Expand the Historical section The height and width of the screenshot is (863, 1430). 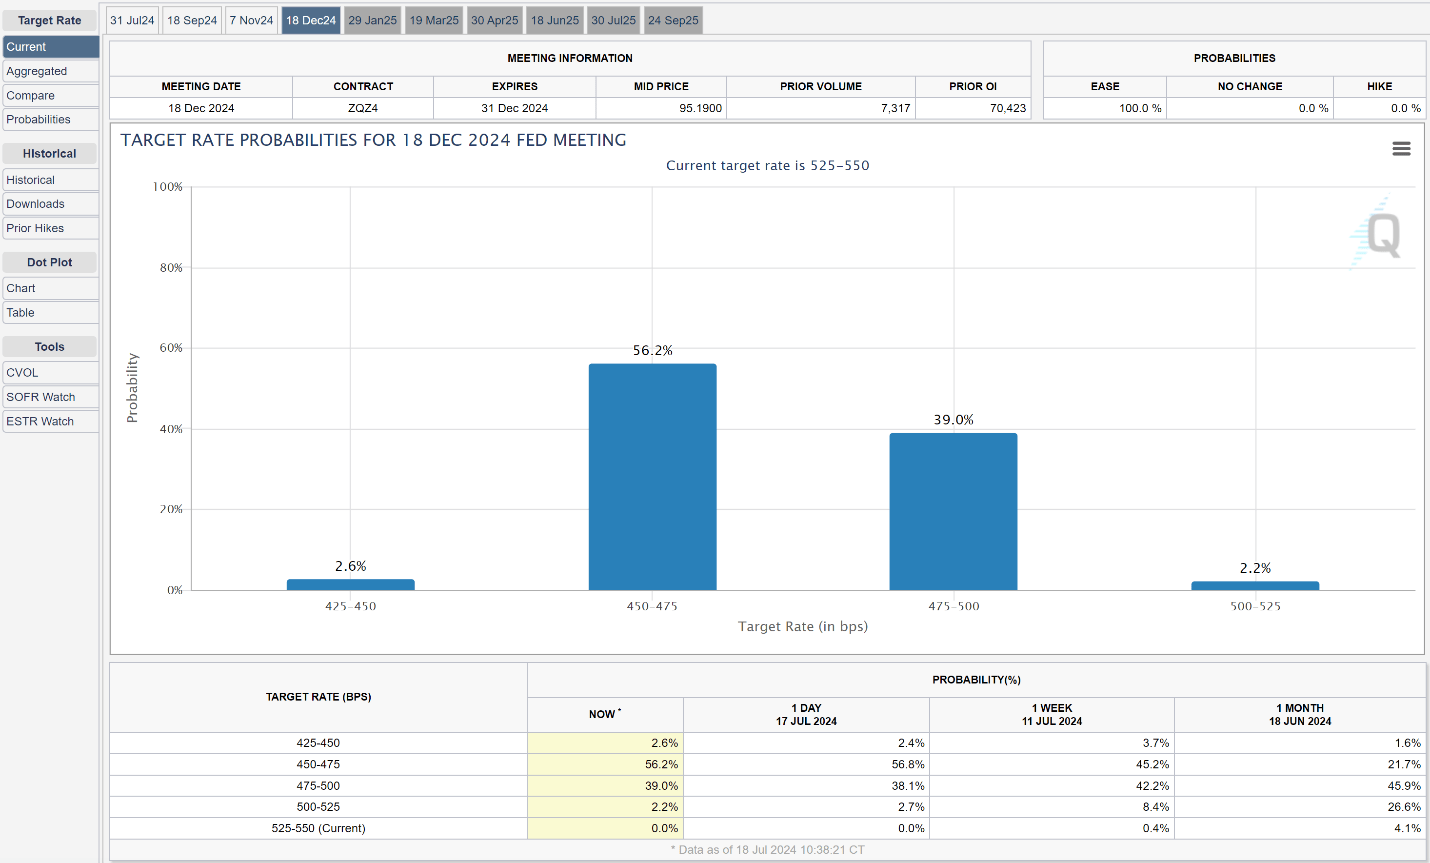coord(50,153)
